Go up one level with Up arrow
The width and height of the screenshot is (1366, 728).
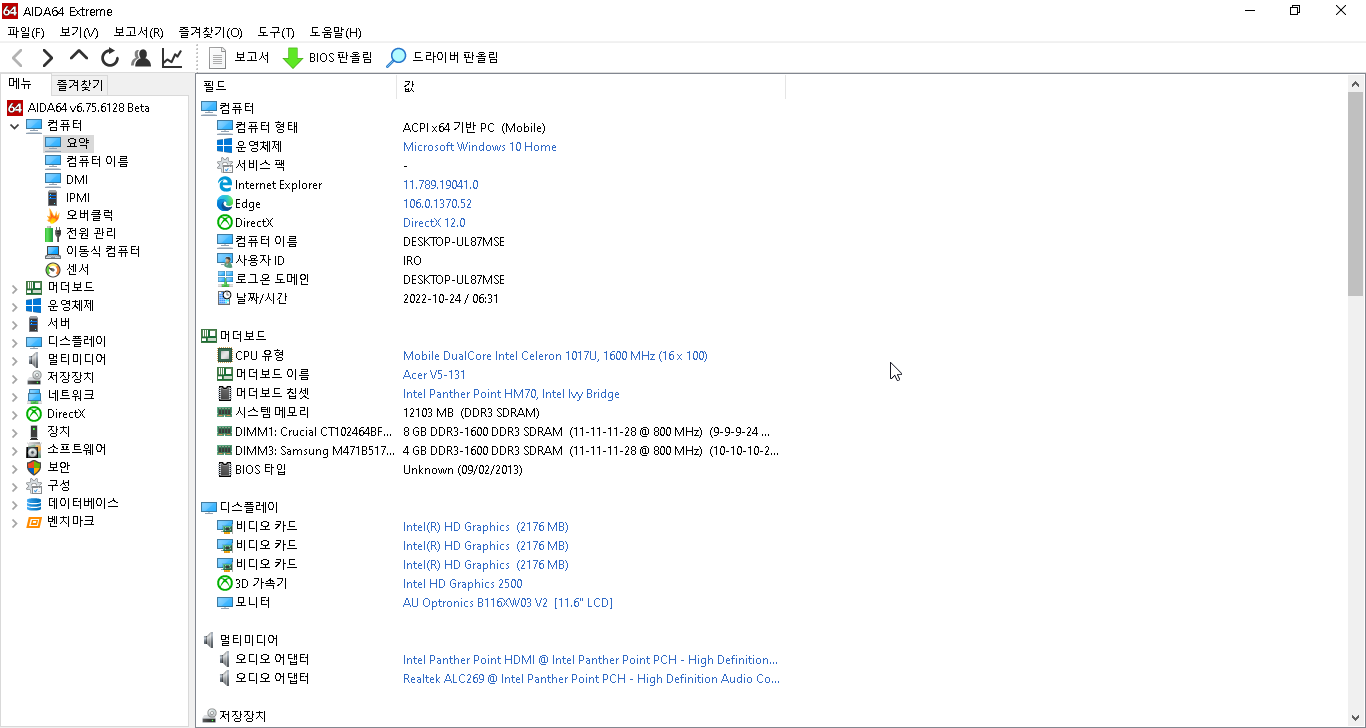pos(79,56)
